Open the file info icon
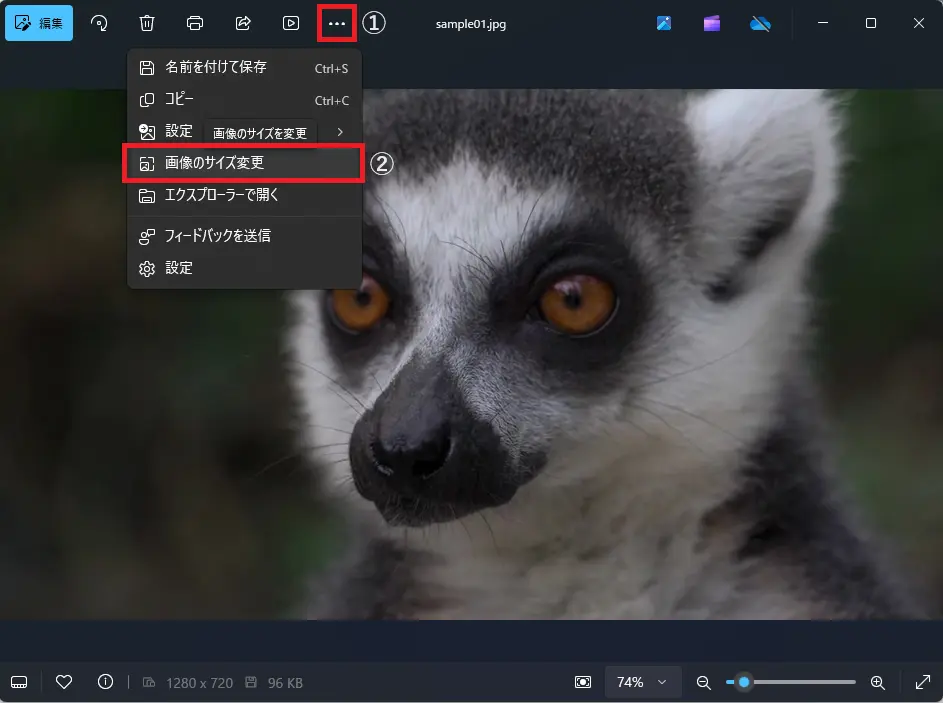The width and height of the screenshot is (943, 703). coord(105,682)
